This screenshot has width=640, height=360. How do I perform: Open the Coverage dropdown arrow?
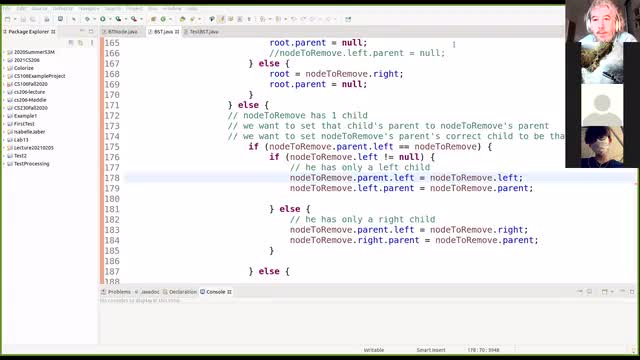pyautogui.click(x=126, y=19)
